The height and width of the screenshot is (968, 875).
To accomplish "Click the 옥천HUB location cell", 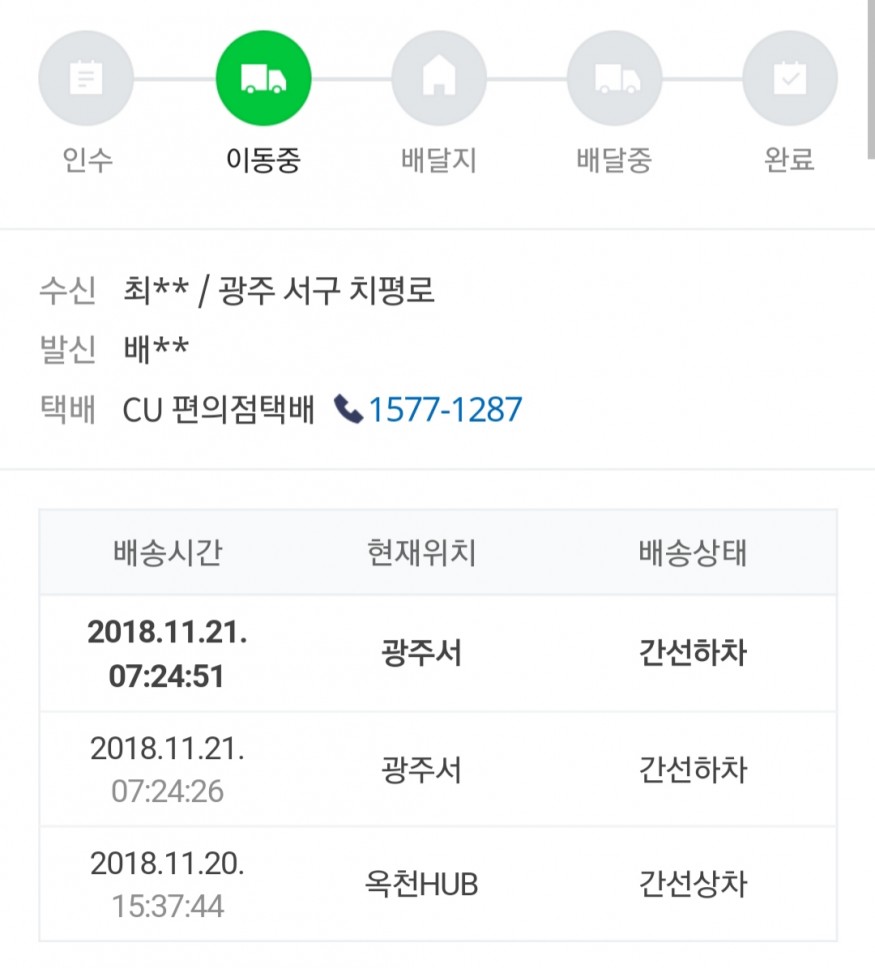I will tap(421, 884).
